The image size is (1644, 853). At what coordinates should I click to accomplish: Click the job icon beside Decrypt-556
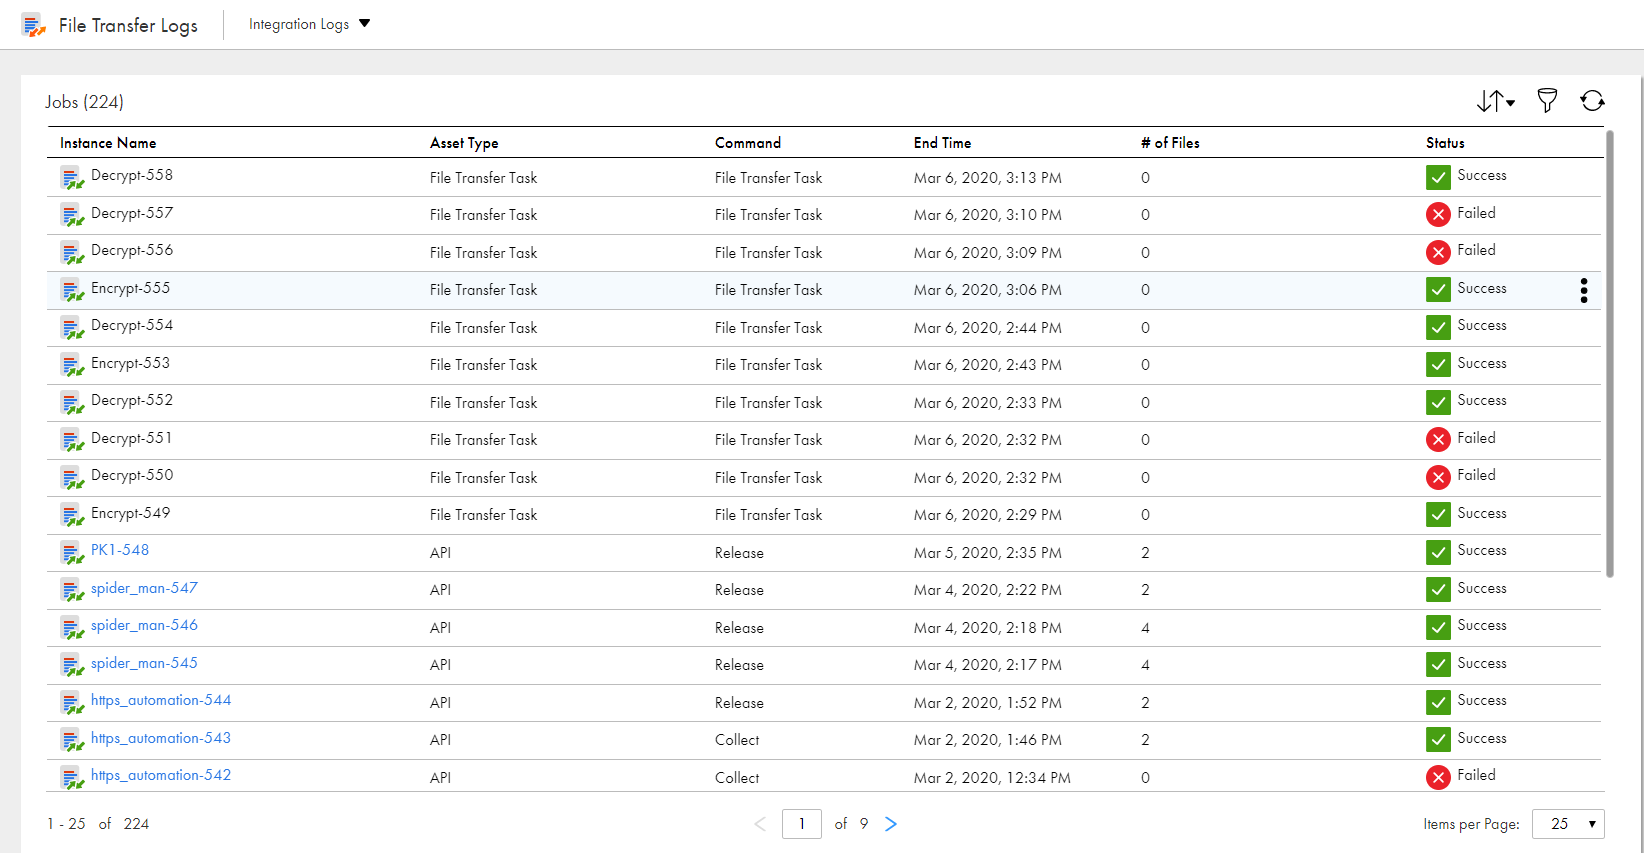[72, 254]
